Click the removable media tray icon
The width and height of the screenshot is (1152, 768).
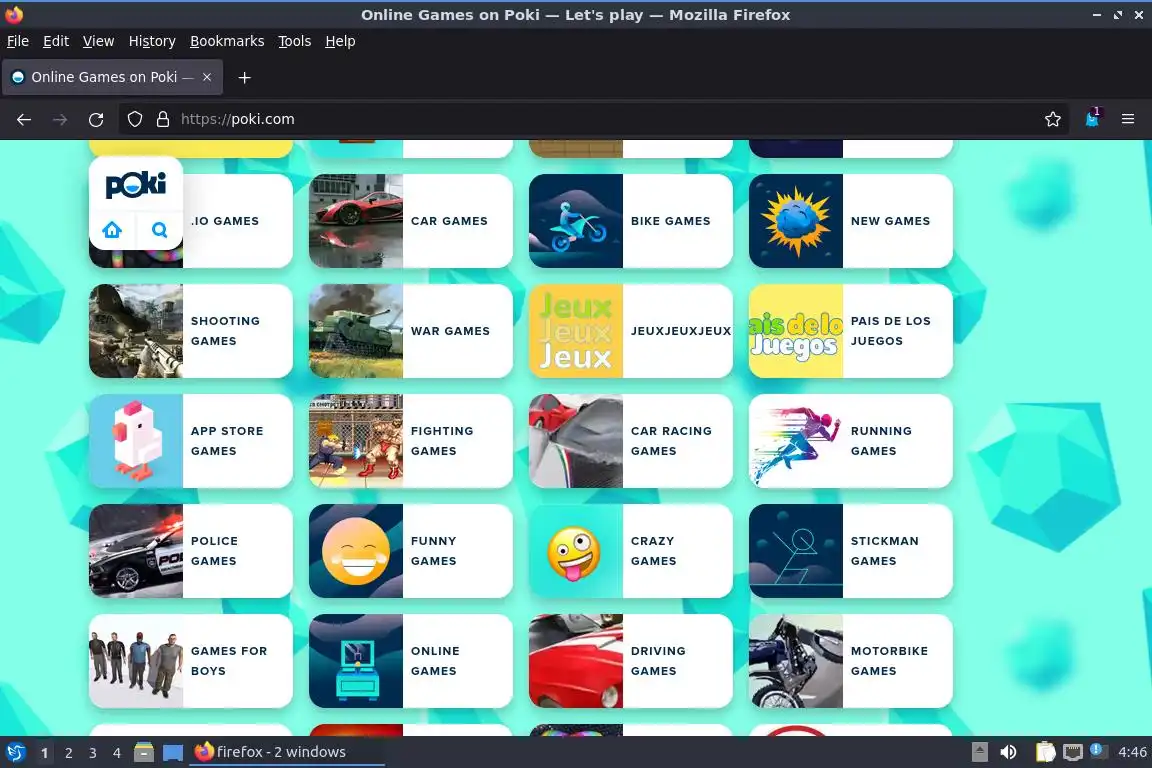(x=979, y=752)
